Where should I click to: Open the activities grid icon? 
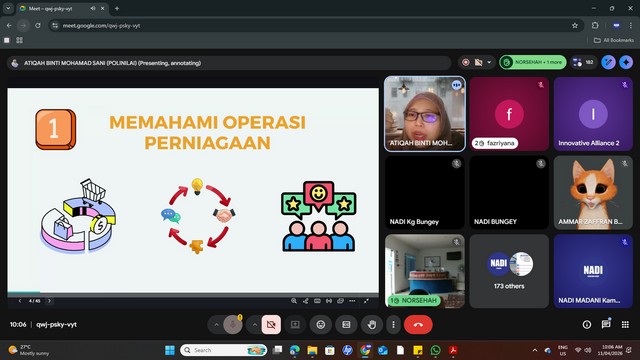click(x=625, y=324)
